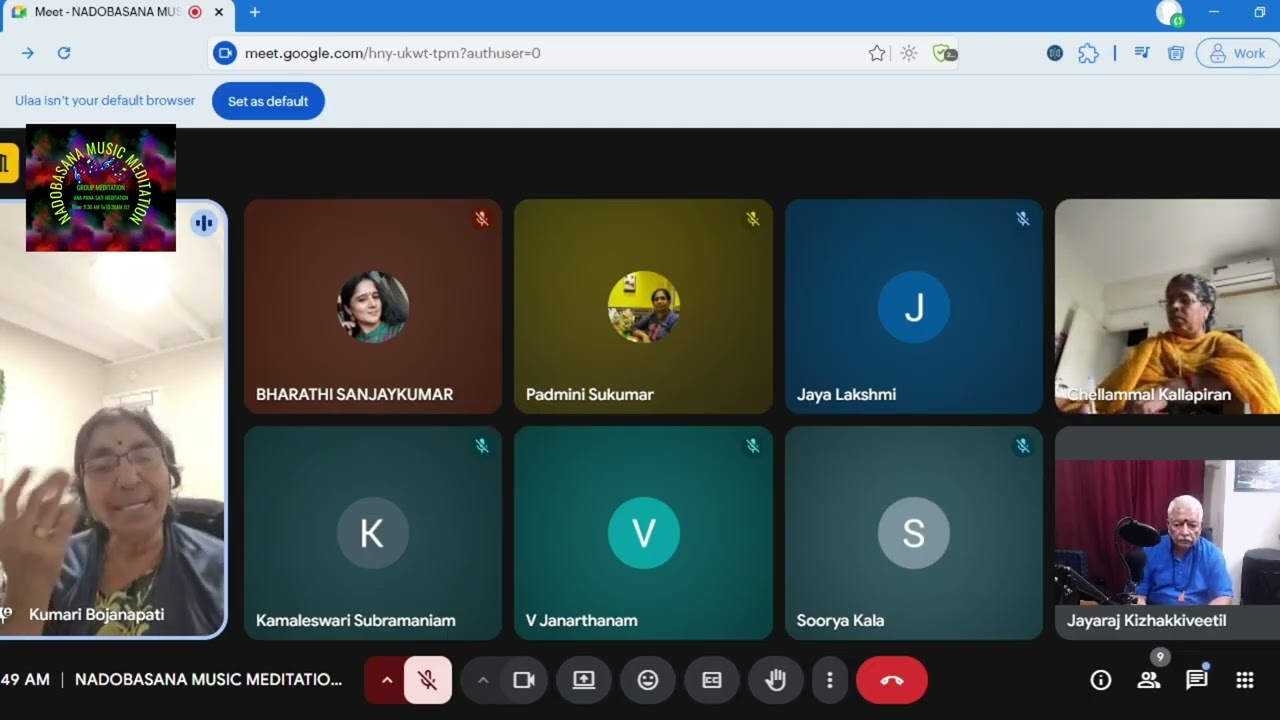Click muted mic icon on V Janarthanam tile
This screenshot has width=1280, height=720.
[752, 446]
